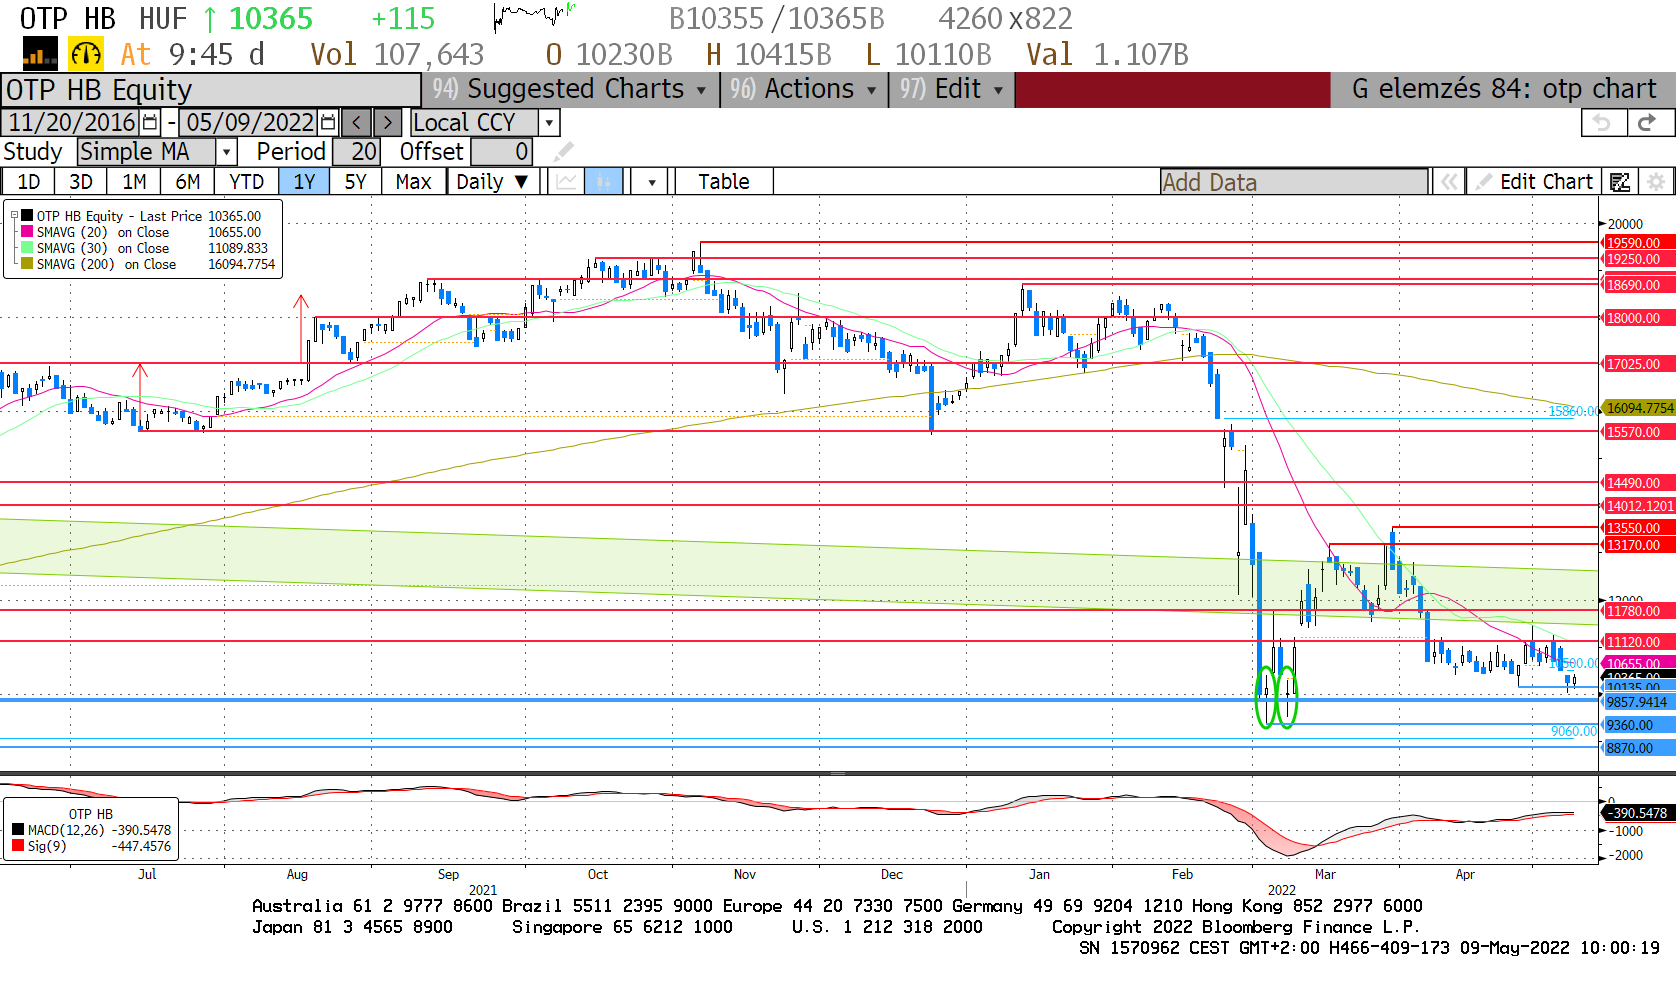Expand the Actions menu
The image size is (1676, 991).
click(x=804, y=89)
